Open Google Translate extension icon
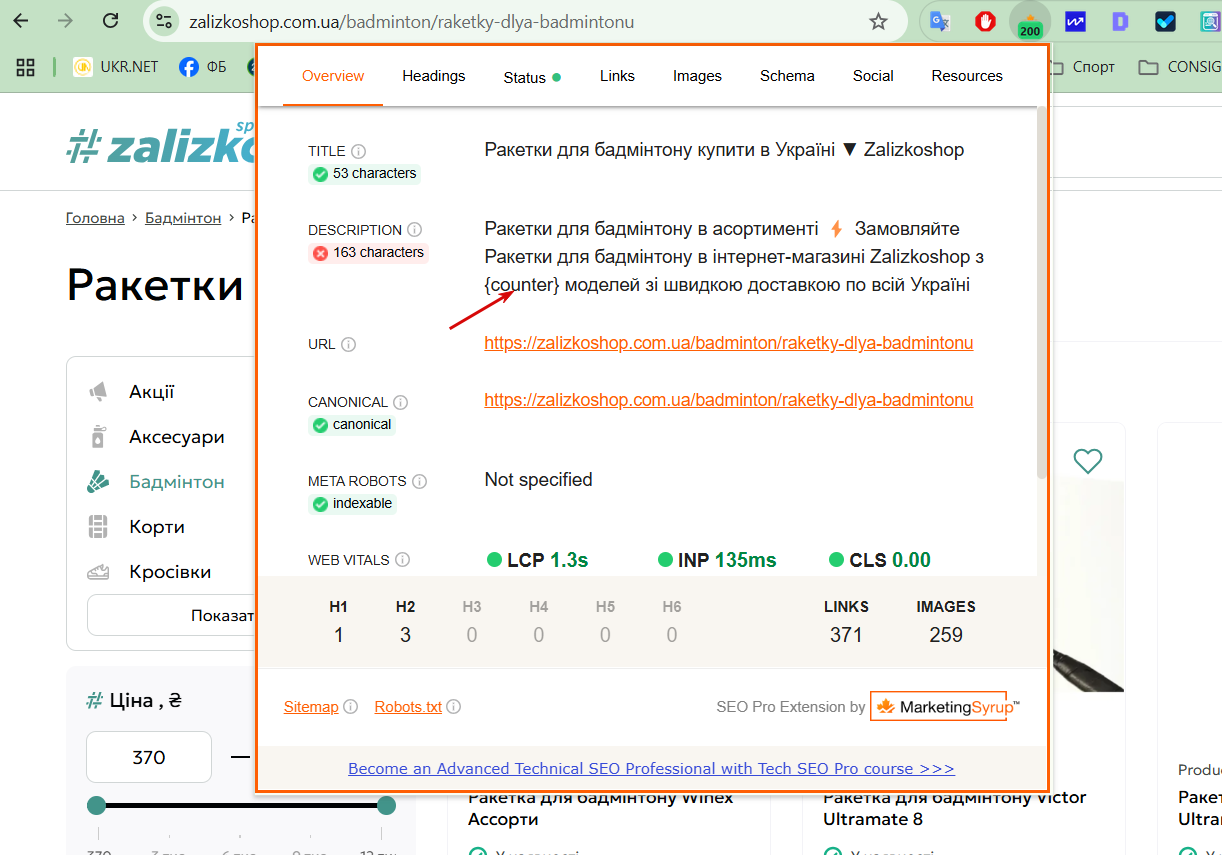Image resolution: width=1222 pixels, height=855 pixels. pyautogui.click(x=939, y=21)
